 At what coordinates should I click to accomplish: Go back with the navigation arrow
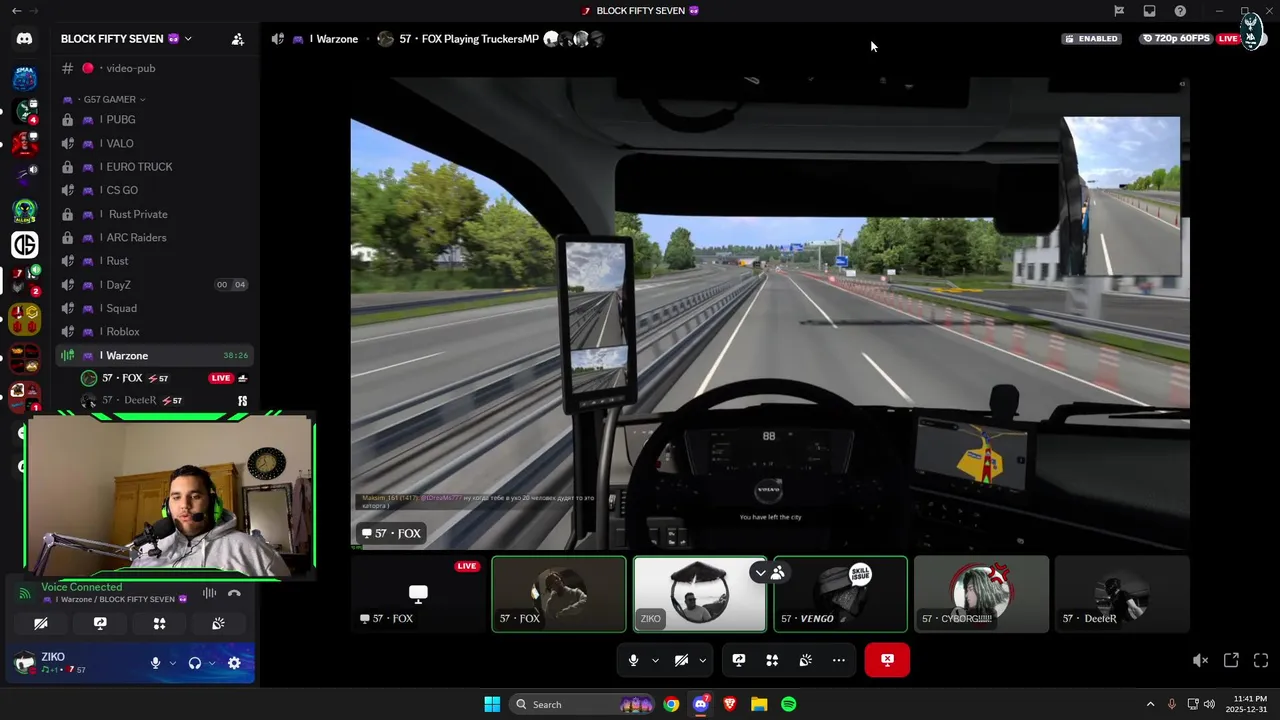[16, 11]
